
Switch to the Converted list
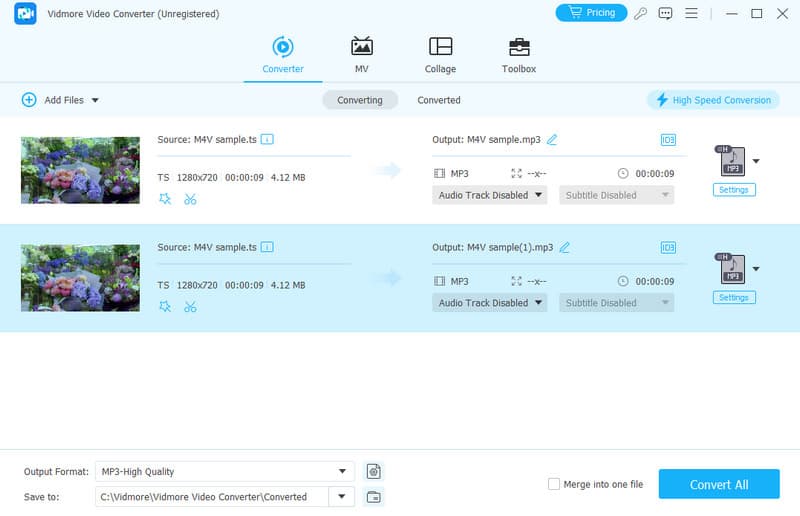tap(439, 100)
